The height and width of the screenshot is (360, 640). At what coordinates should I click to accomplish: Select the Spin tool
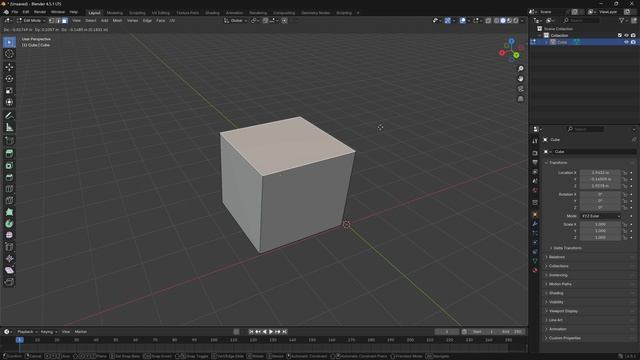click(x=9, y=224)
